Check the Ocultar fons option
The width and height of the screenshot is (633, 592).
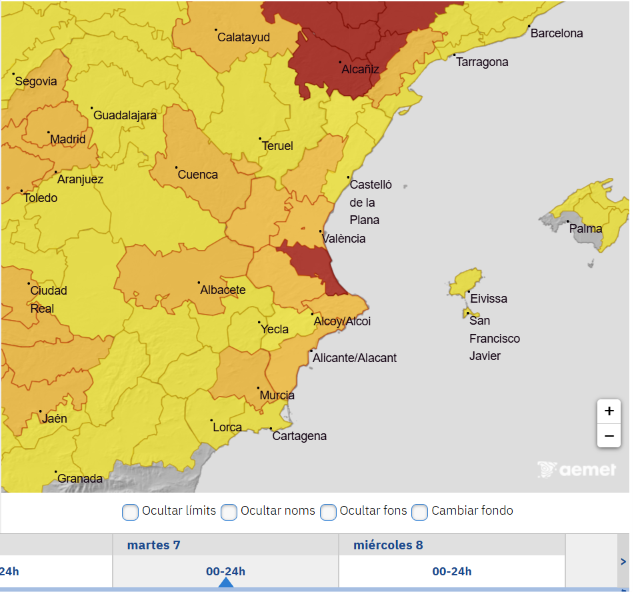point(328,512)
